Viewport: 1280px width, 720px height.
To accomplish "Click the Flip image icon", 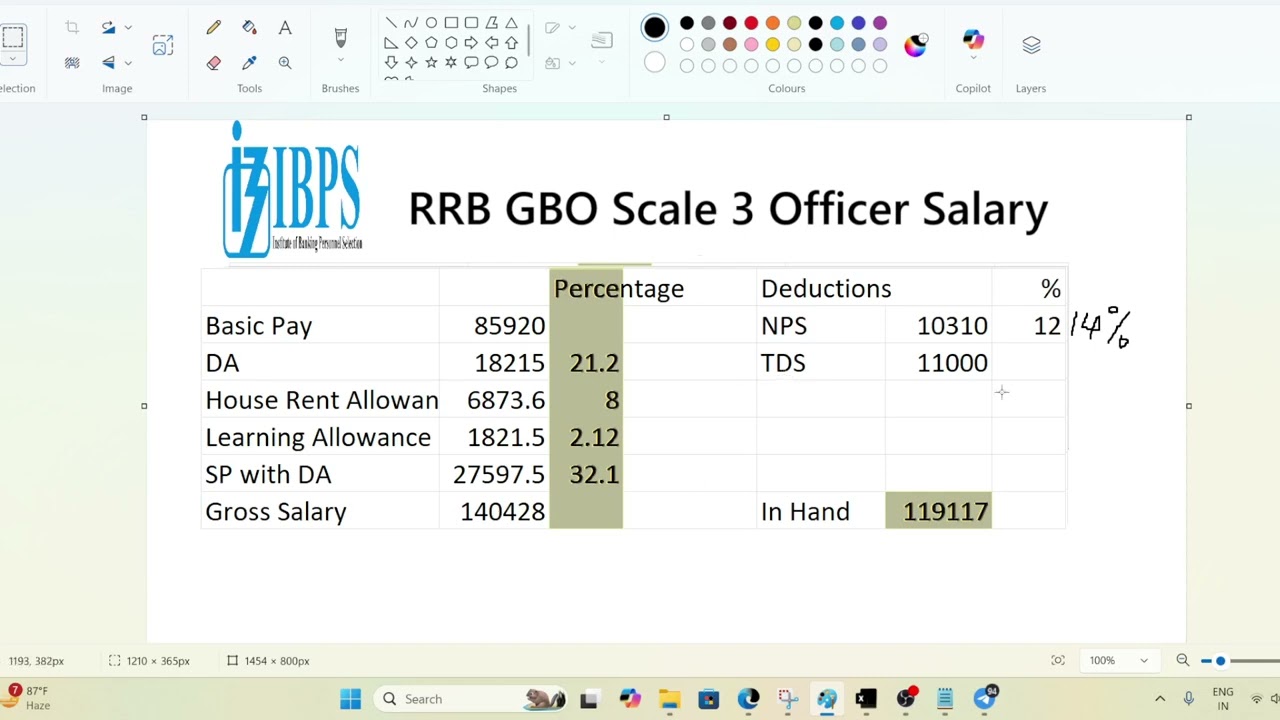I will pos(108,63).
